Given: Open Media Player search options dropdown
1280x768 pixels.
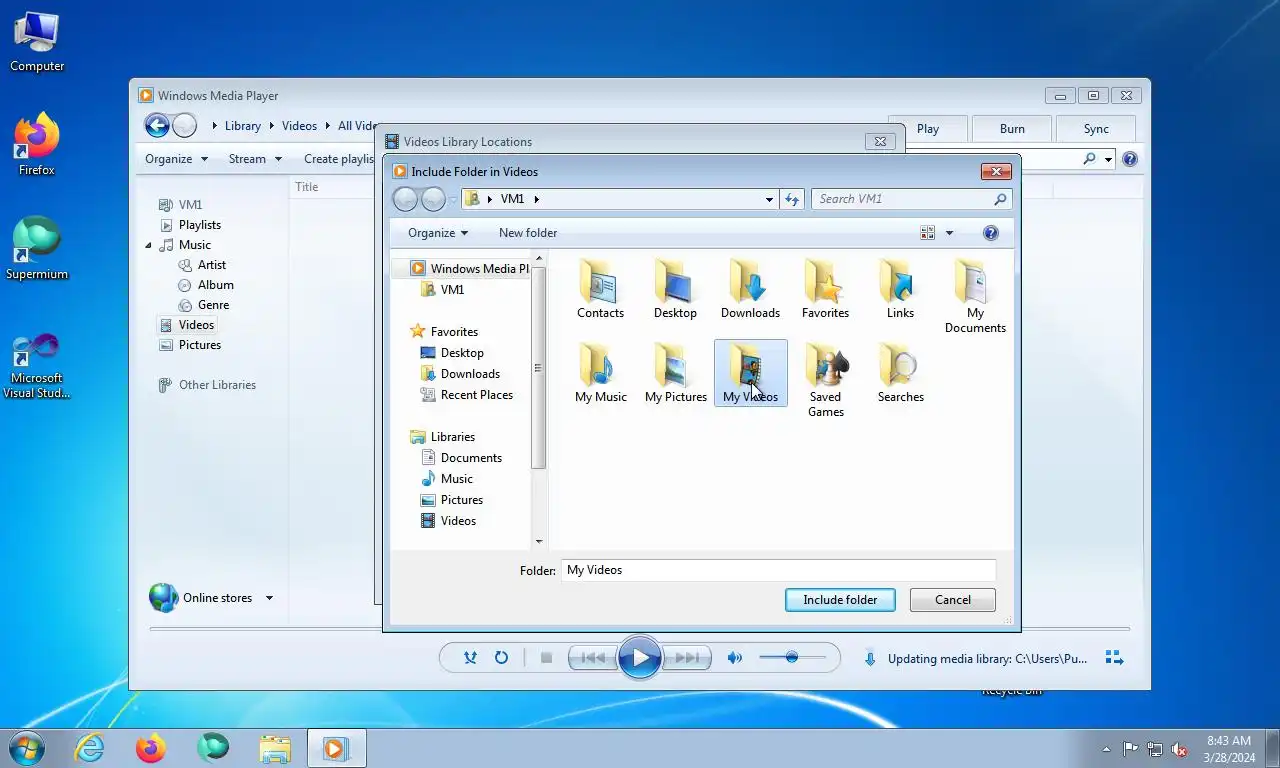Looking at the screenshot, I should [1108, 159].
